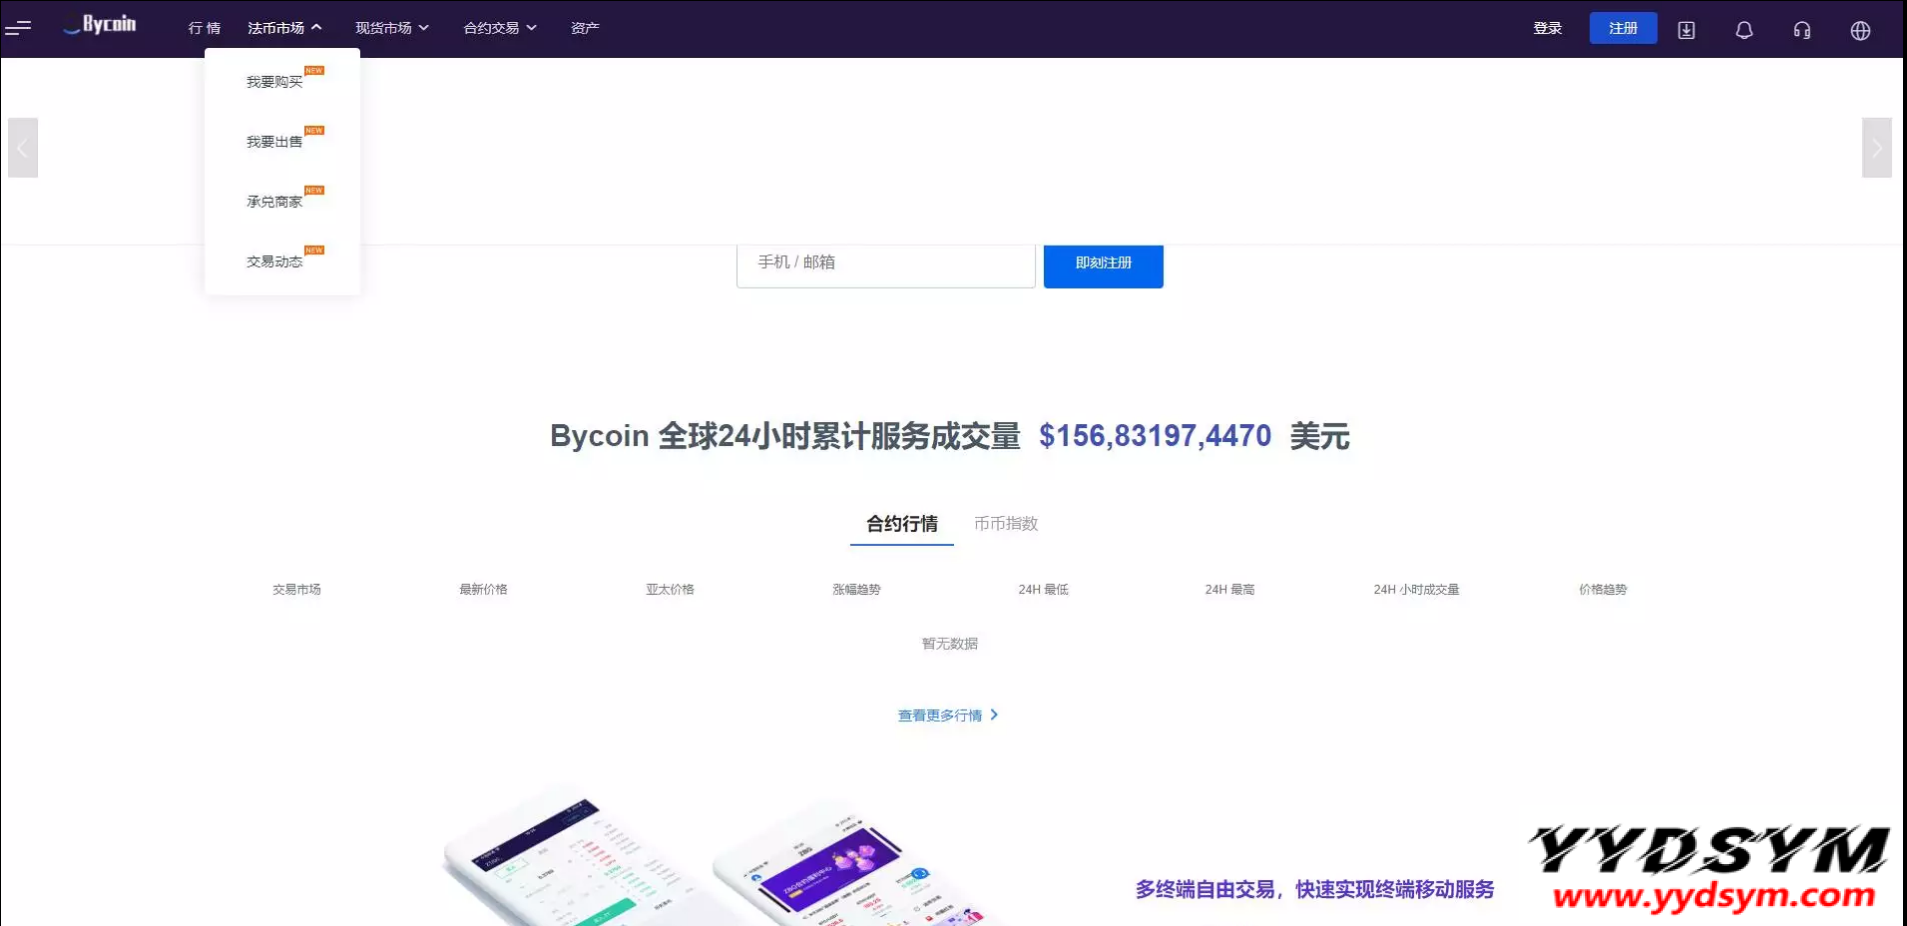
Task: Open the notification bell
Action: (x=1744, y=30)
